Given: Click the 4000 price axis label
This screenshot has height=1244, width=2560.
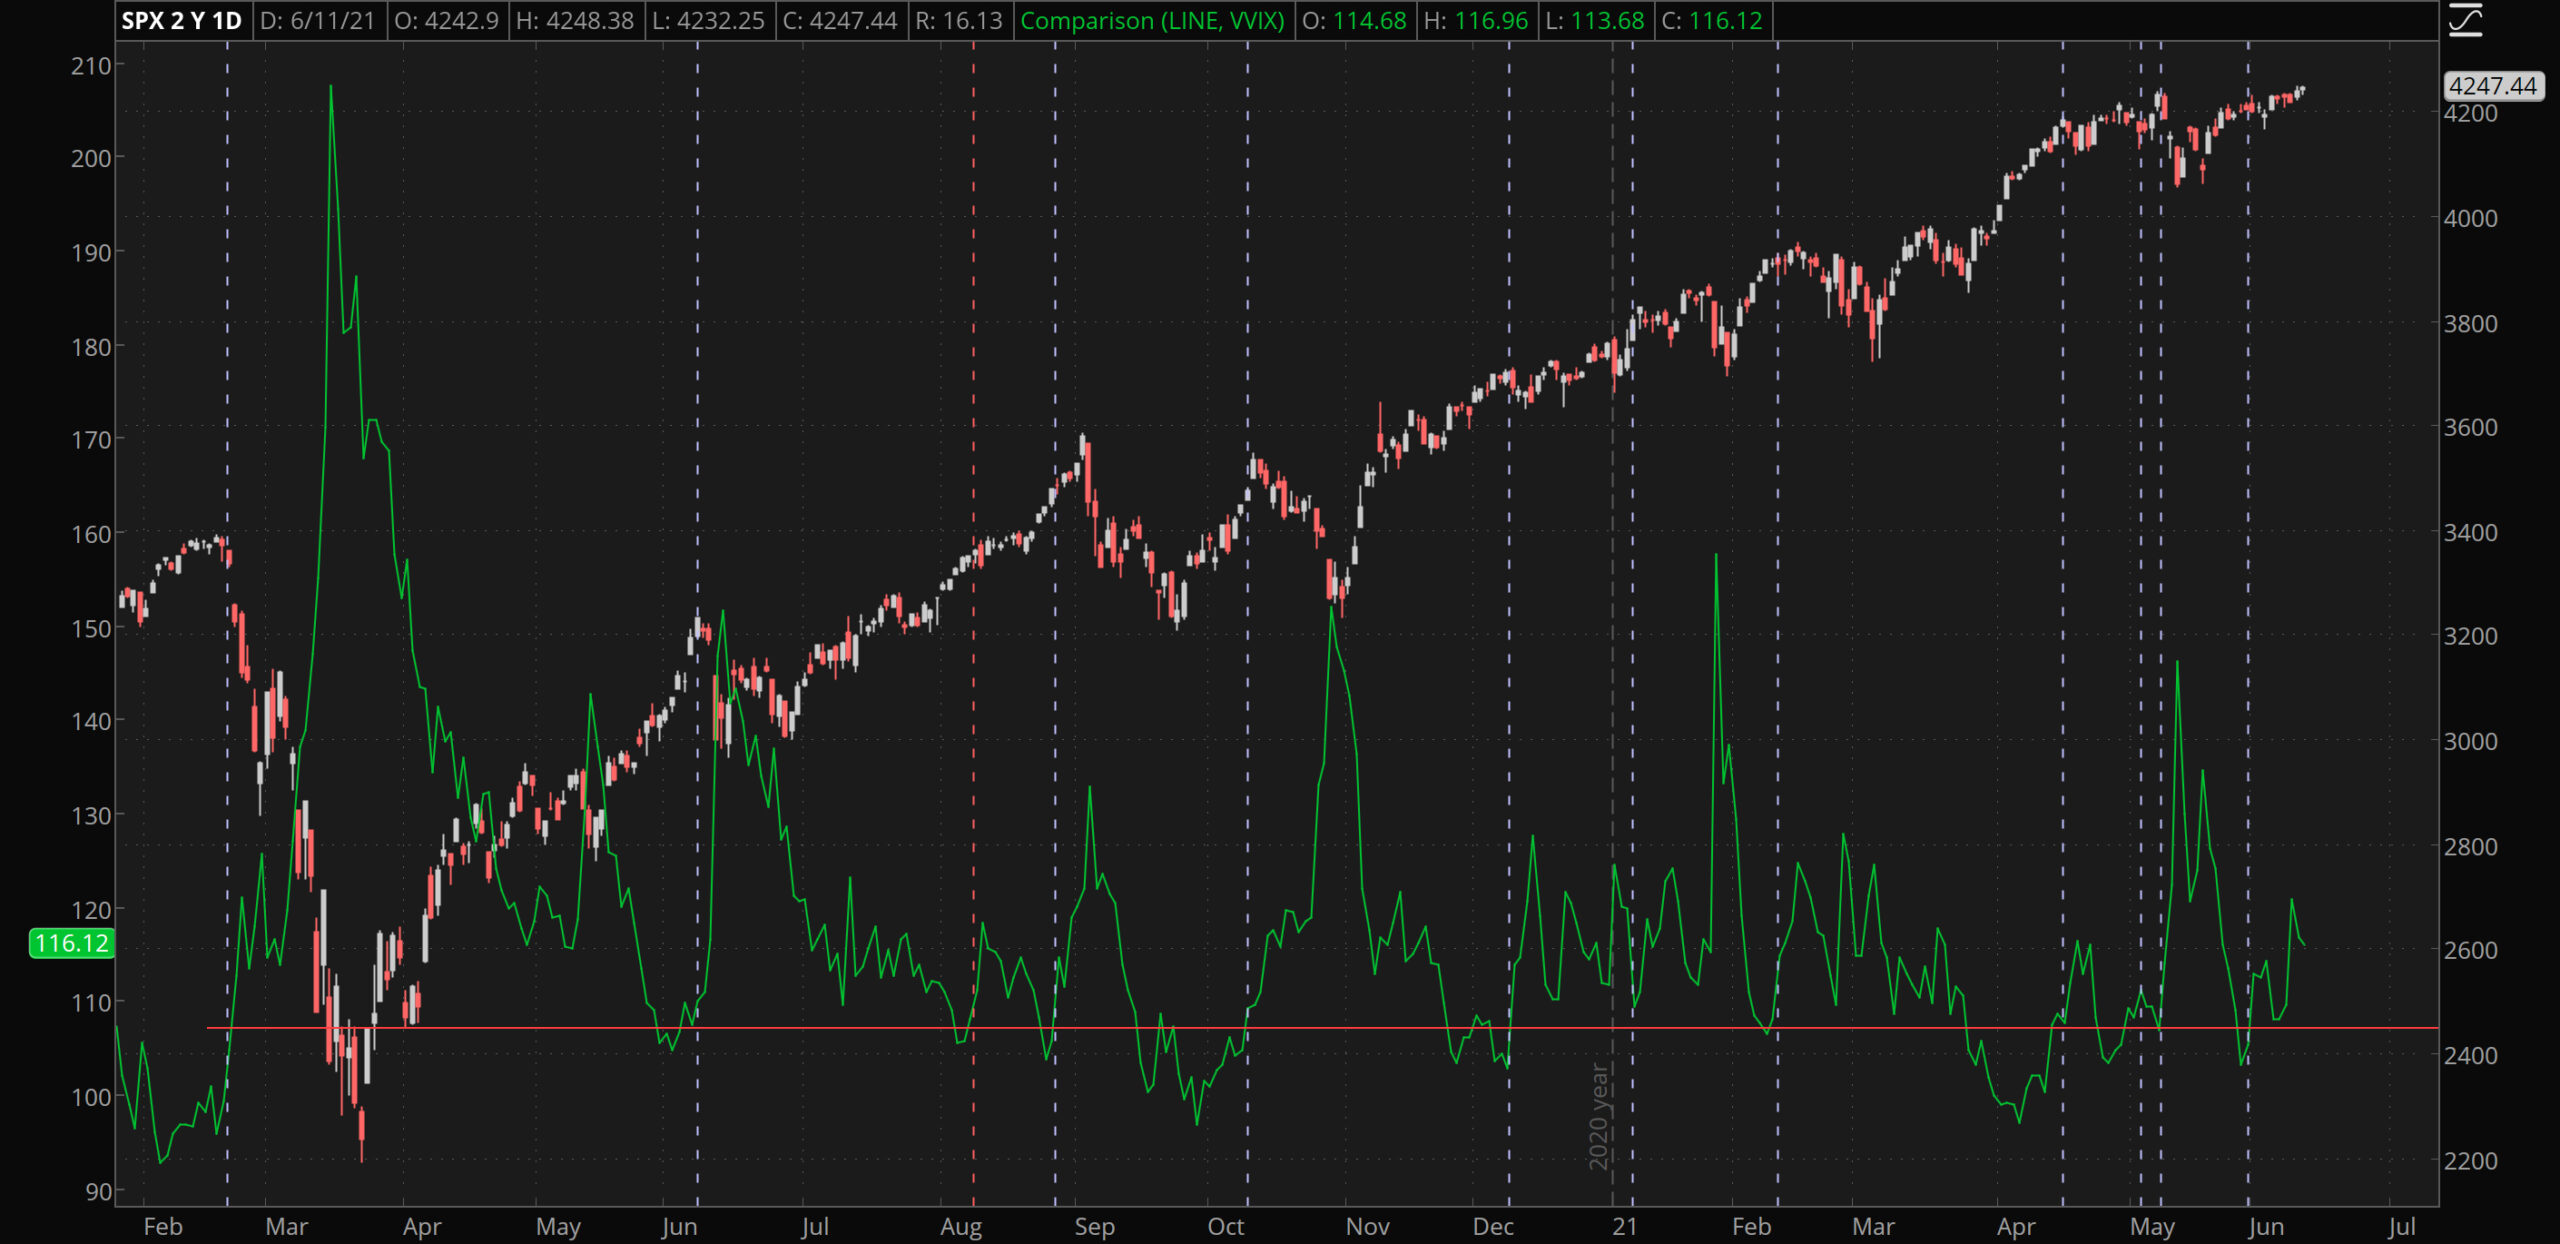Looking at the screenshot, I should click(2470, 218).
